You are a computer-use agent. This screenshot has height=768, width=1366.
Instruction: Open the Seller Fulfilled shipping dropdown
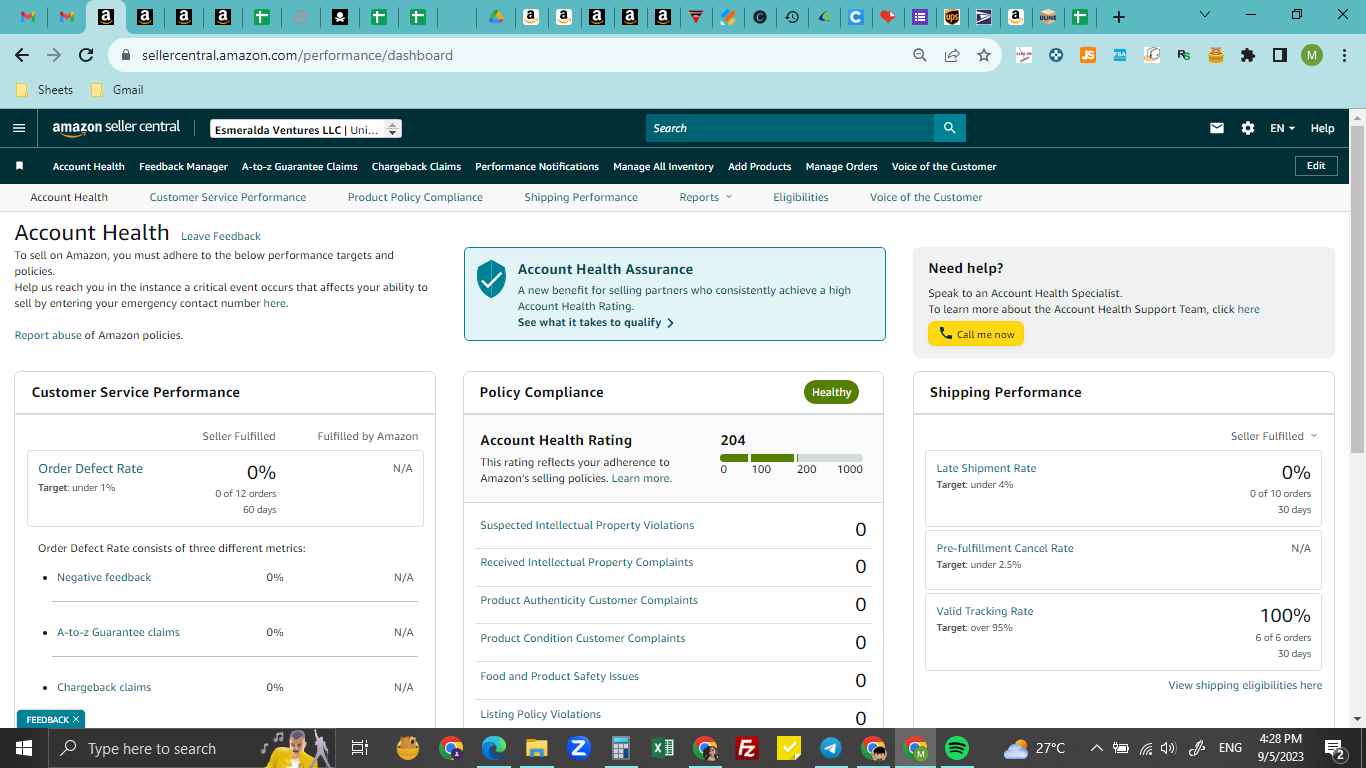[1274, 436]
